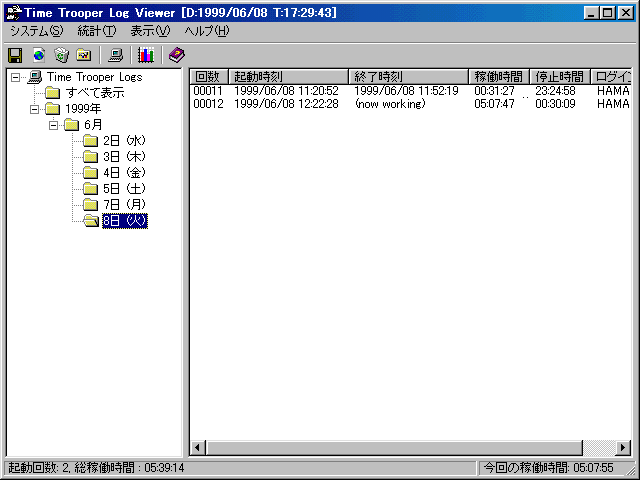The image size is (640, 480).
Task: Click the folder icon next to 1999年
Action: 52,109
